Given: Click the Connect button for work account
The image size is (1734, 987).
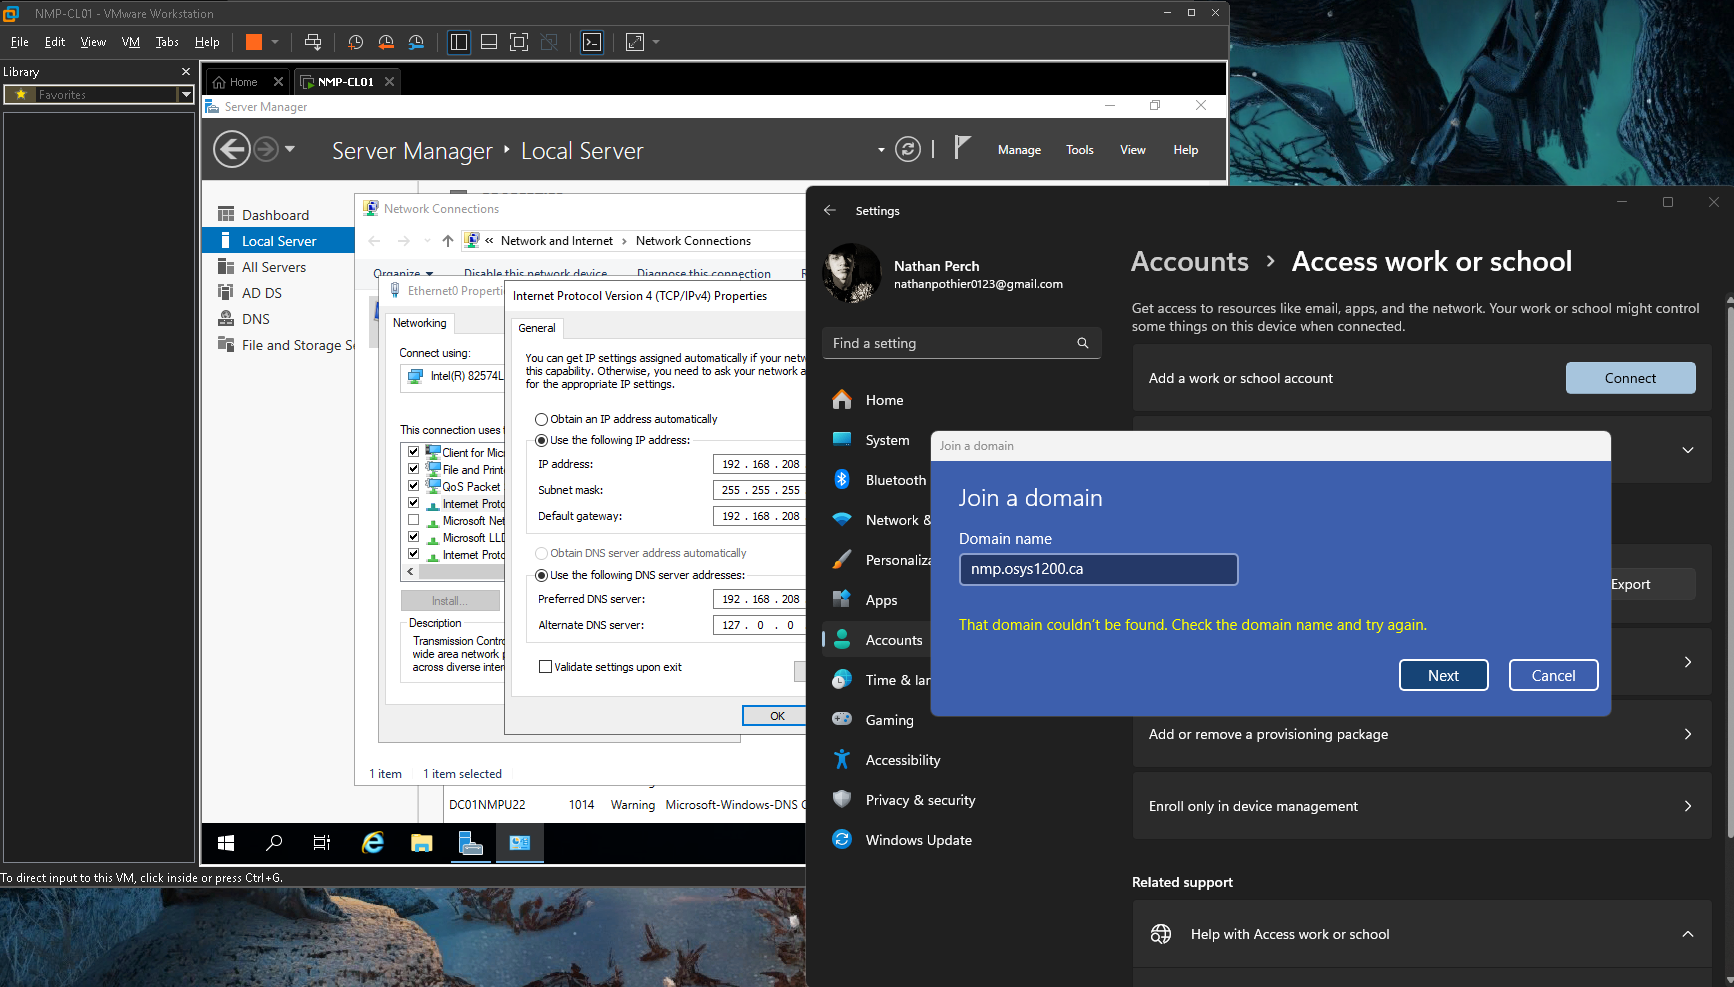Looking at the screenshot, I should click(x=1630, y=378).
